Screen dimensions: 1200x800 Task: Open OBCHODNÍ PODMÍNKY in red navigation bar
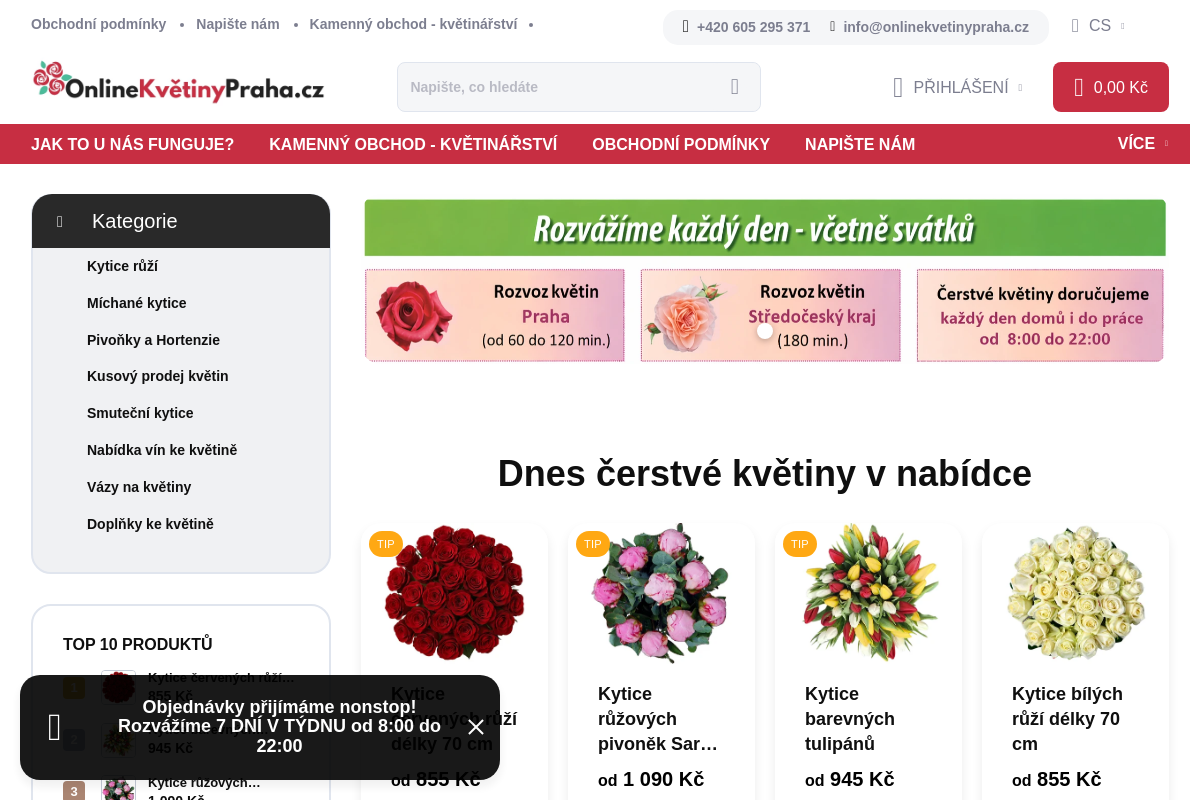pos(681,144)
